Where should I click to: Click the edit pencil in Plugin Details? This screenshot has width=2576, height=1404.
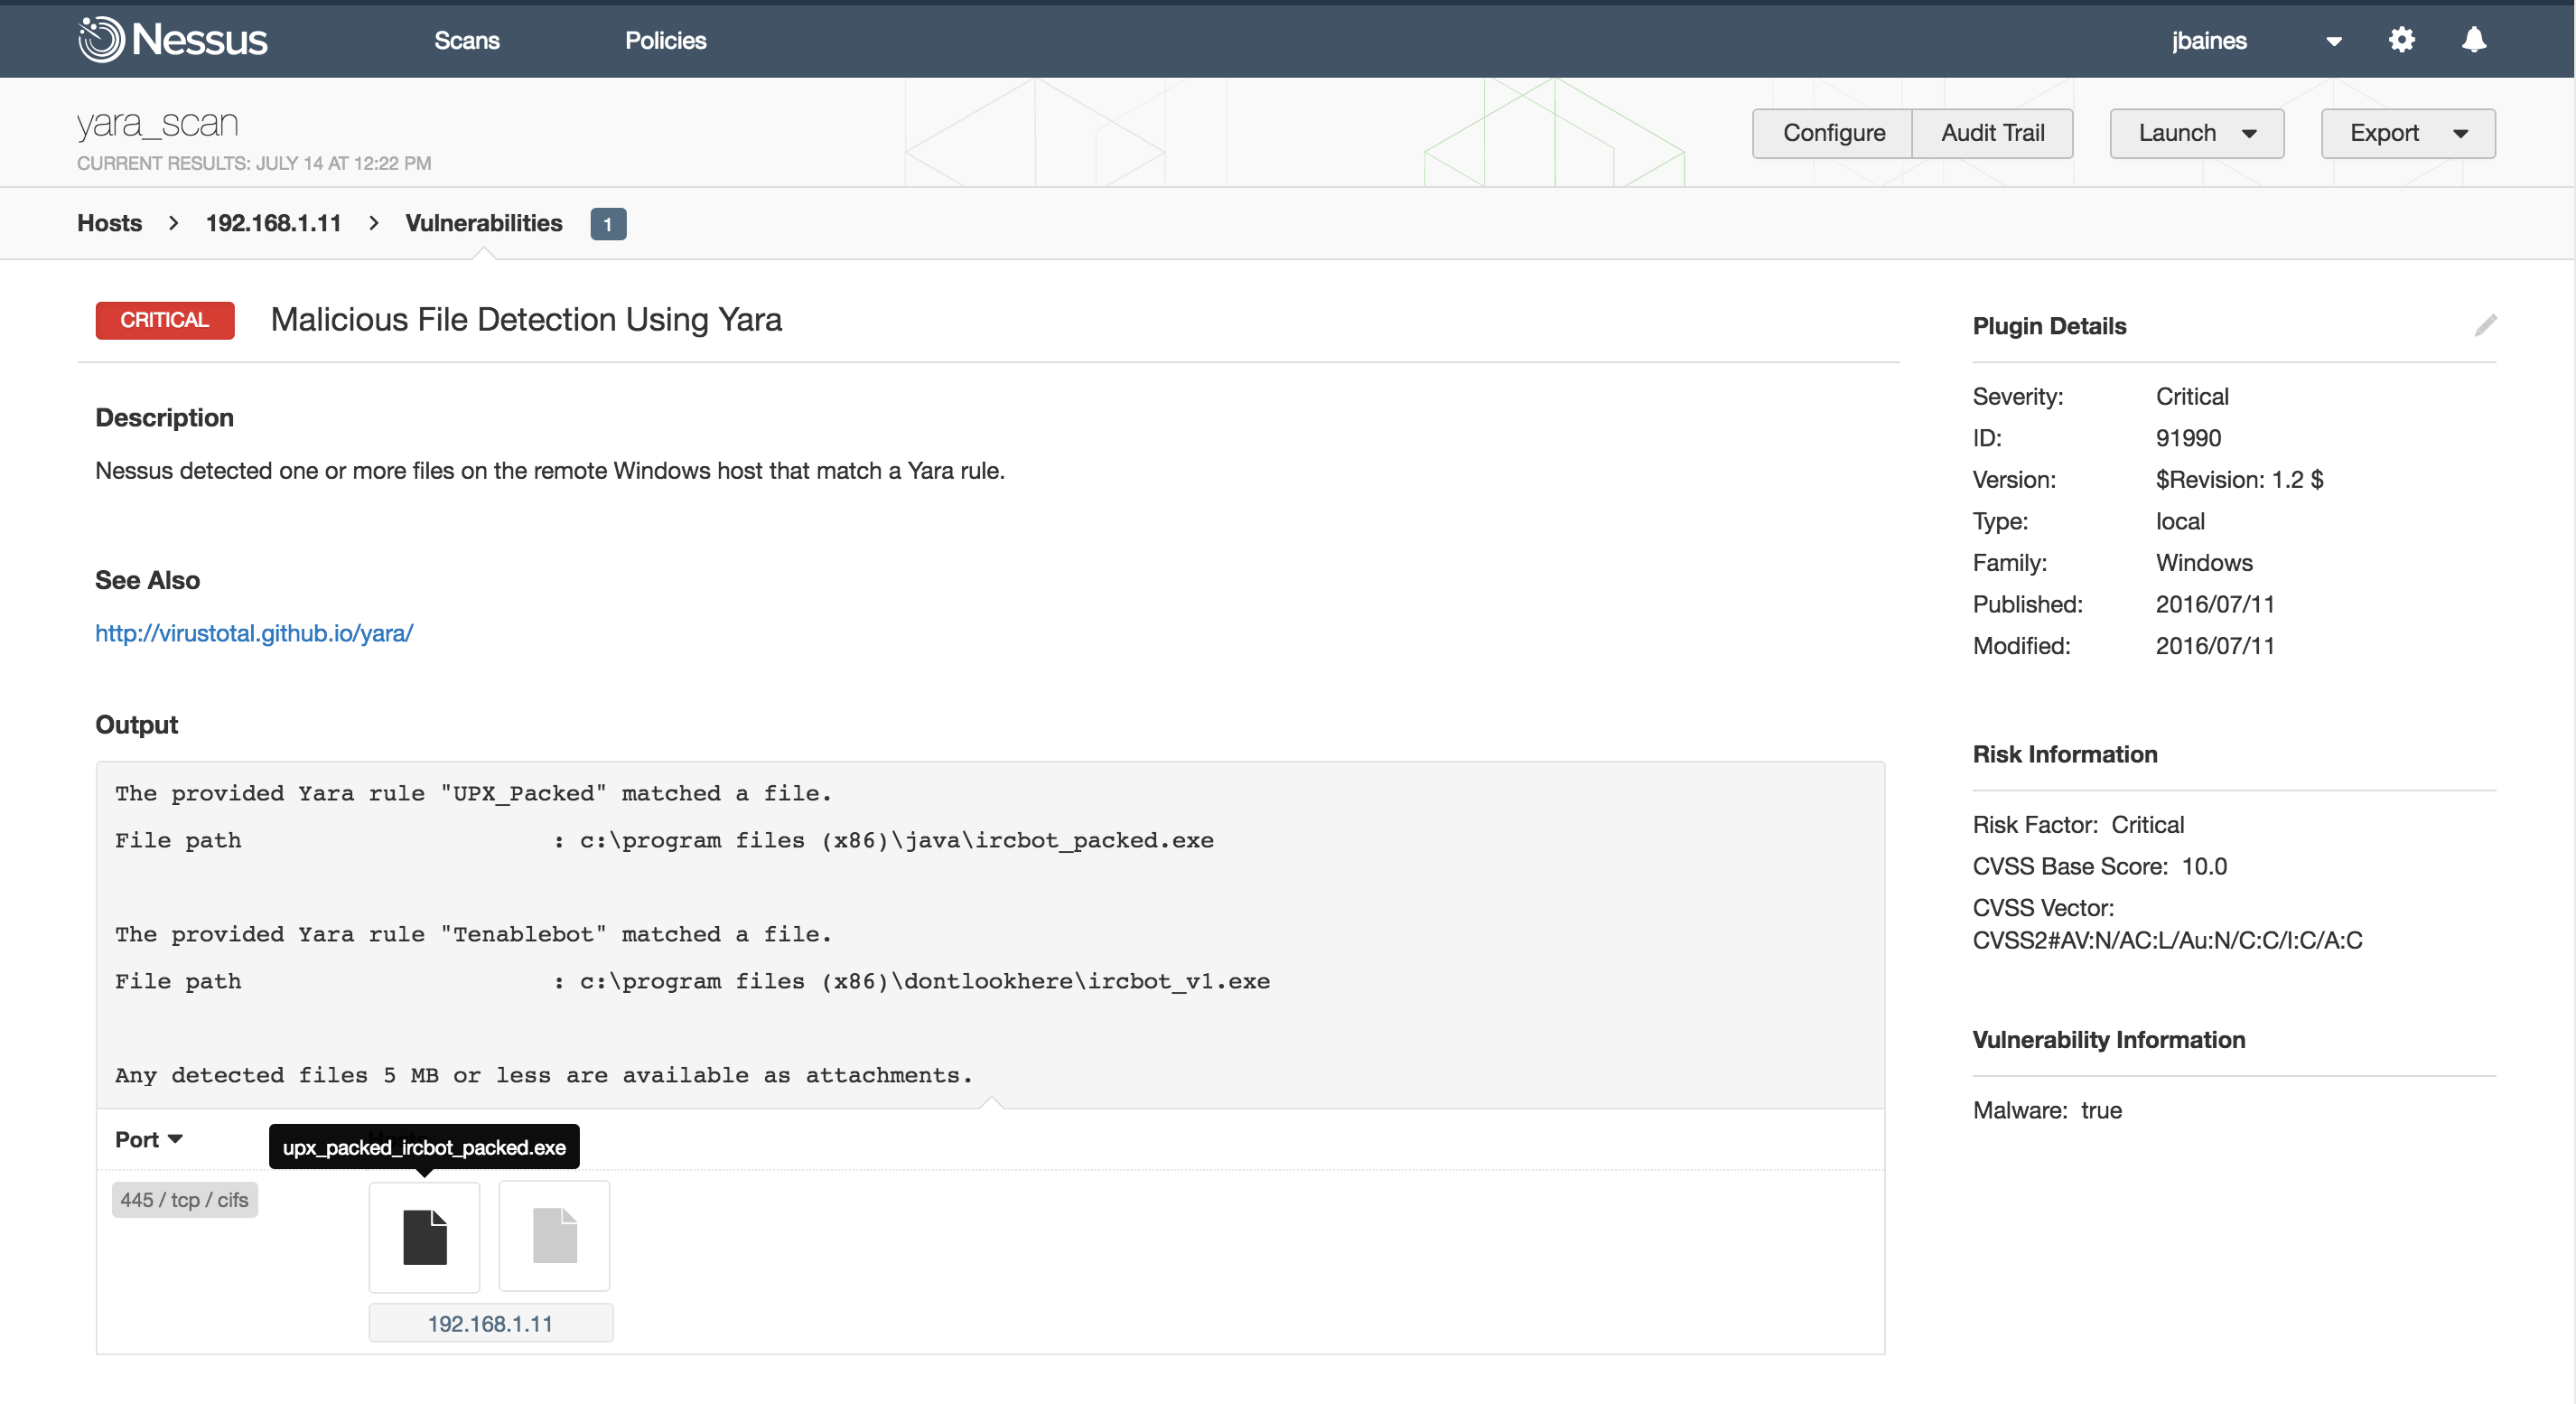[2485, 325]
